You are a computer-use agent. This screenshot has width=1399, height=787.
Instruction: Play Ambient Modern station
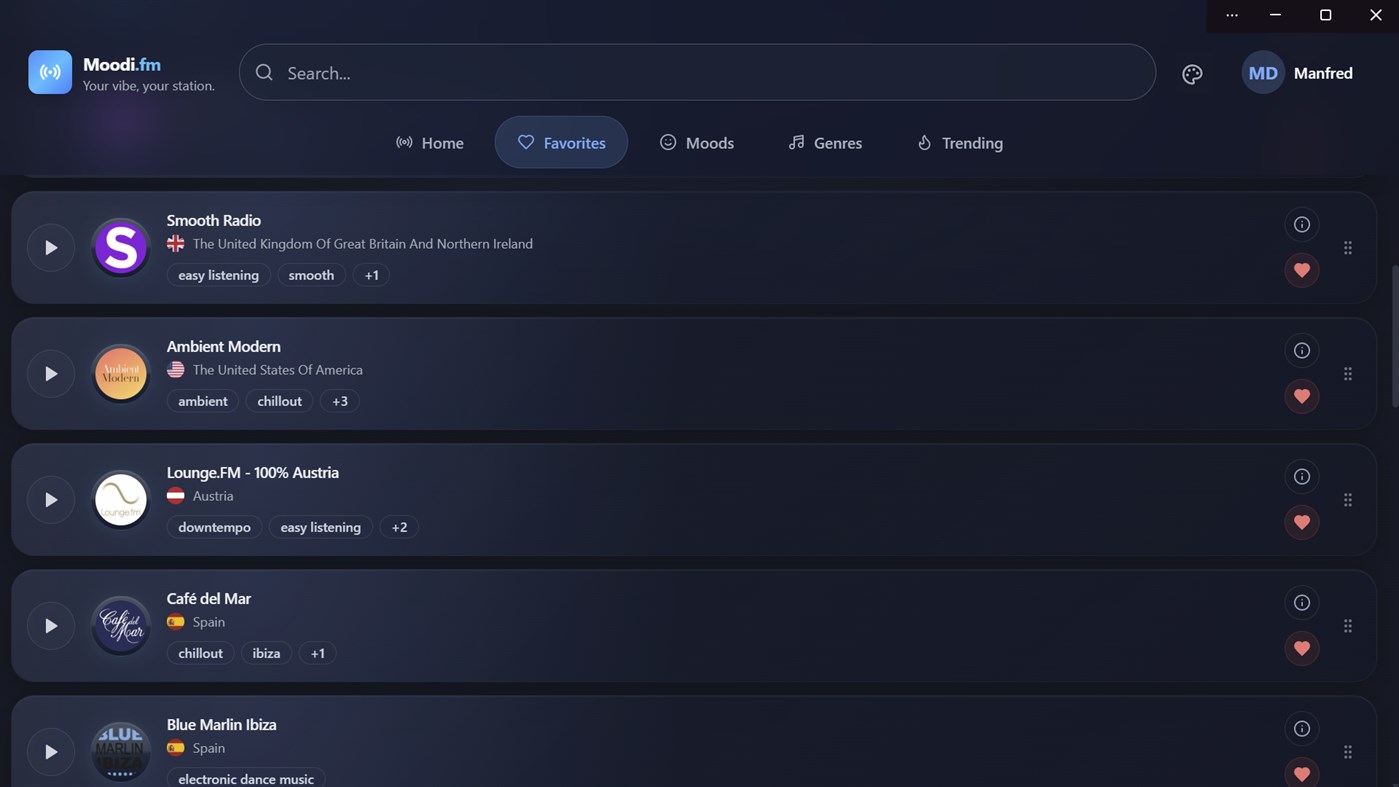(51, 374)
